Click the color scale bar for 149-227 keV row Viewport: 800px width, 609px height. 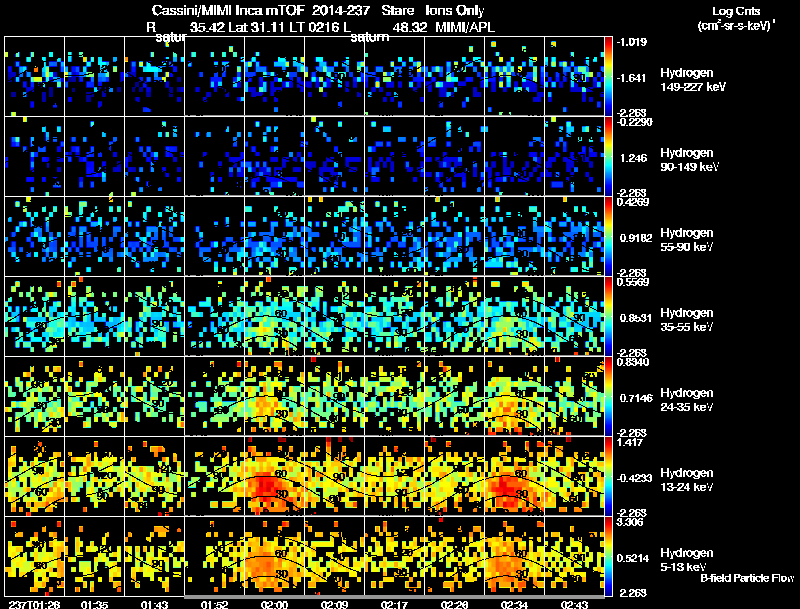[608, 77]
